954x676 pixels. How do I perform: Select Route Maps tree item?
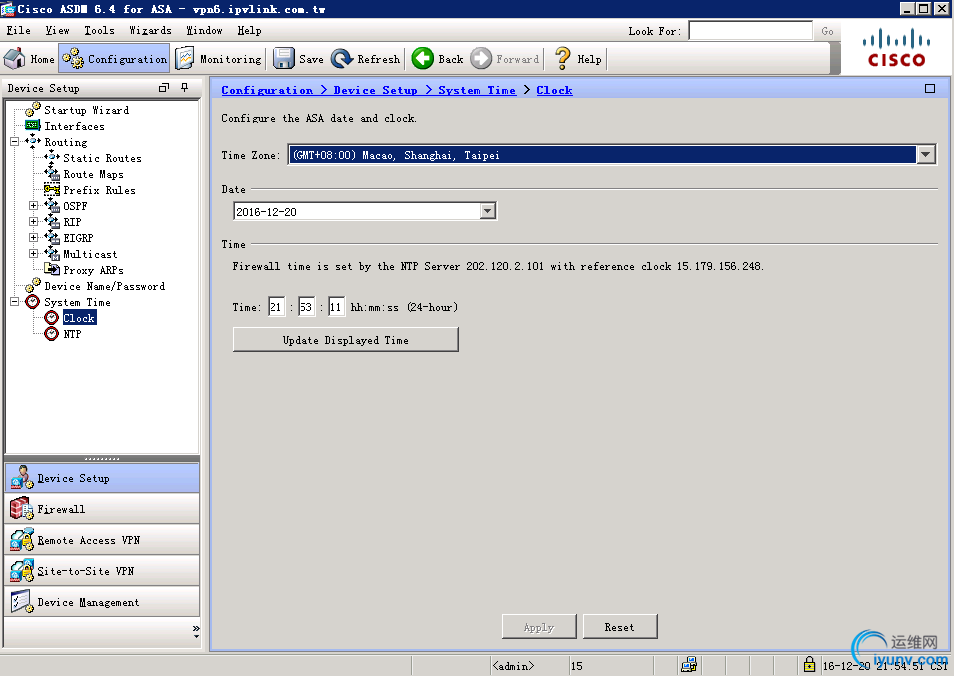(92, 174)
